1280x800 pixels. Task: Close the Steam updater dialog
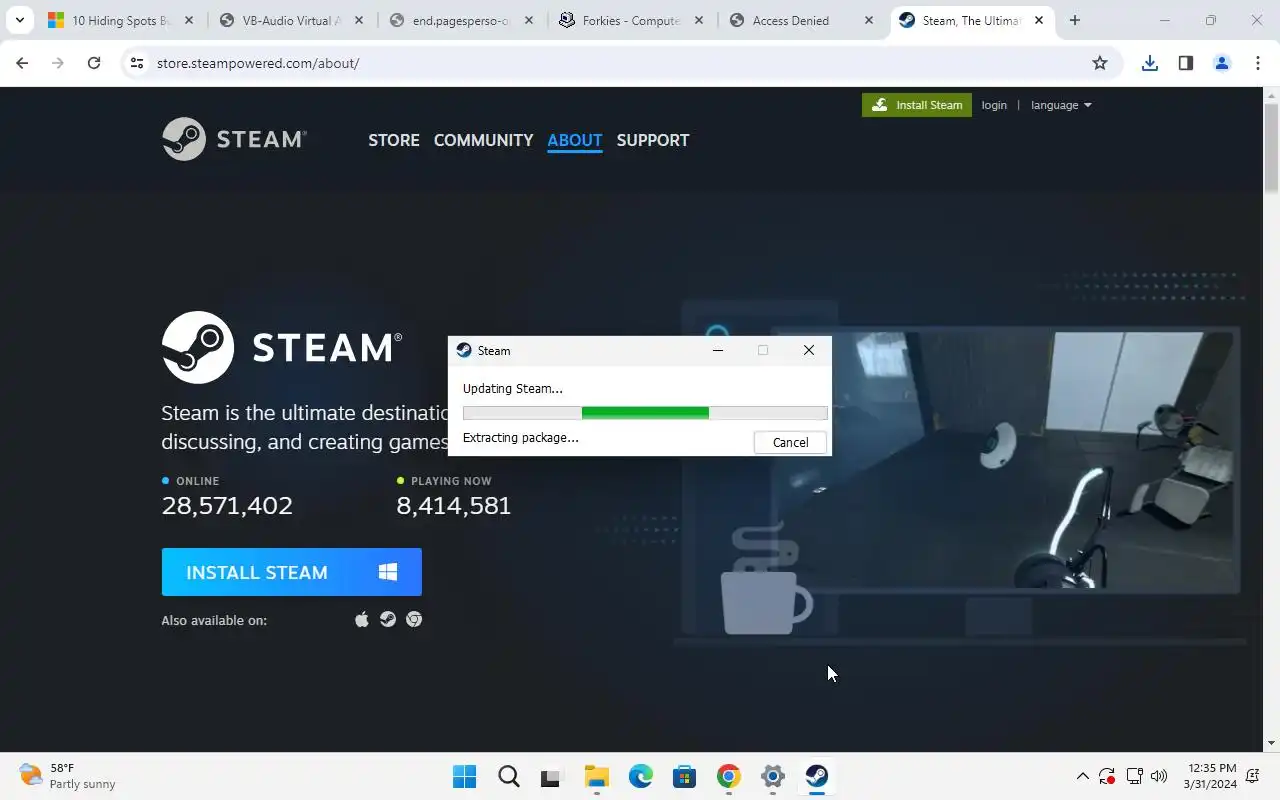(x=809, y=350)
